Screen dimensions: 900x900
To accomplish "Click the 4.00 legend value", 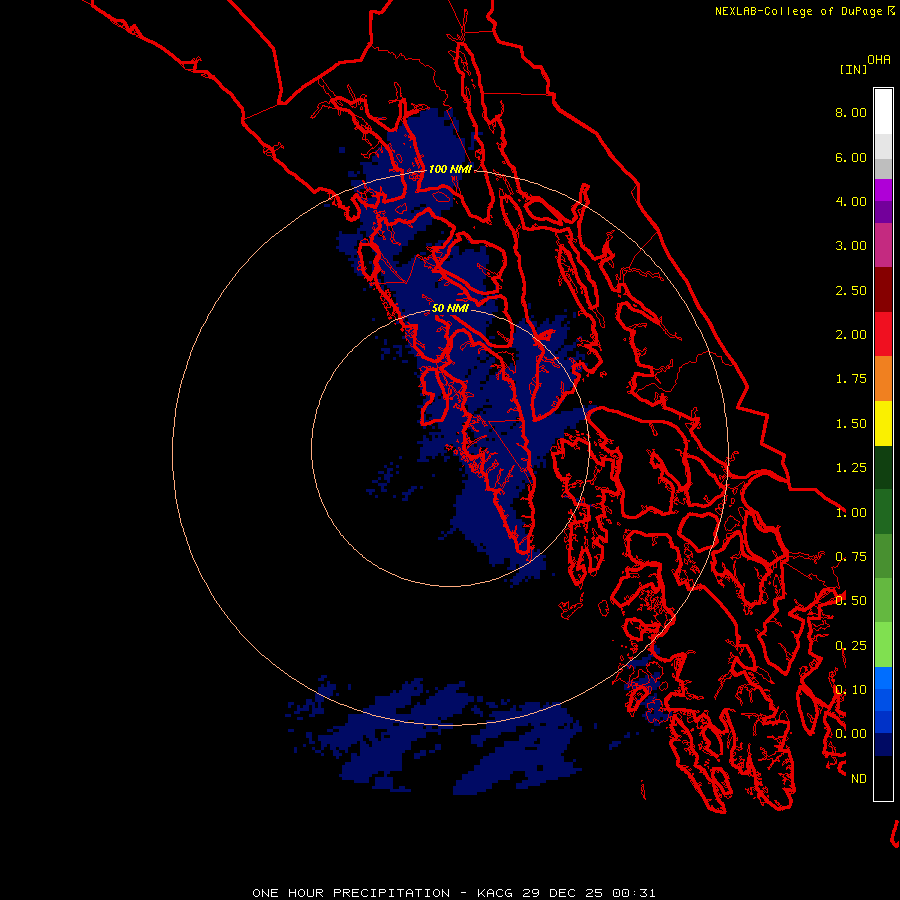I will coord(851,201).
